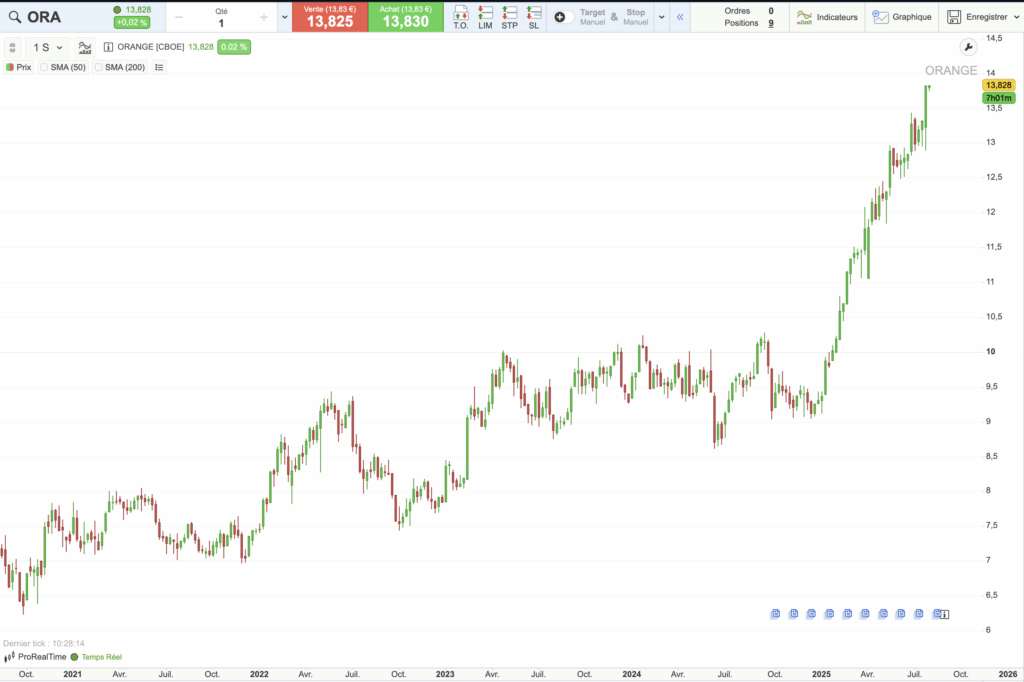Image resolution: width=1024 pixels, height=682 pixels.
Task: Open the ORA symbol search magnifier
Action: click(14, 17)
